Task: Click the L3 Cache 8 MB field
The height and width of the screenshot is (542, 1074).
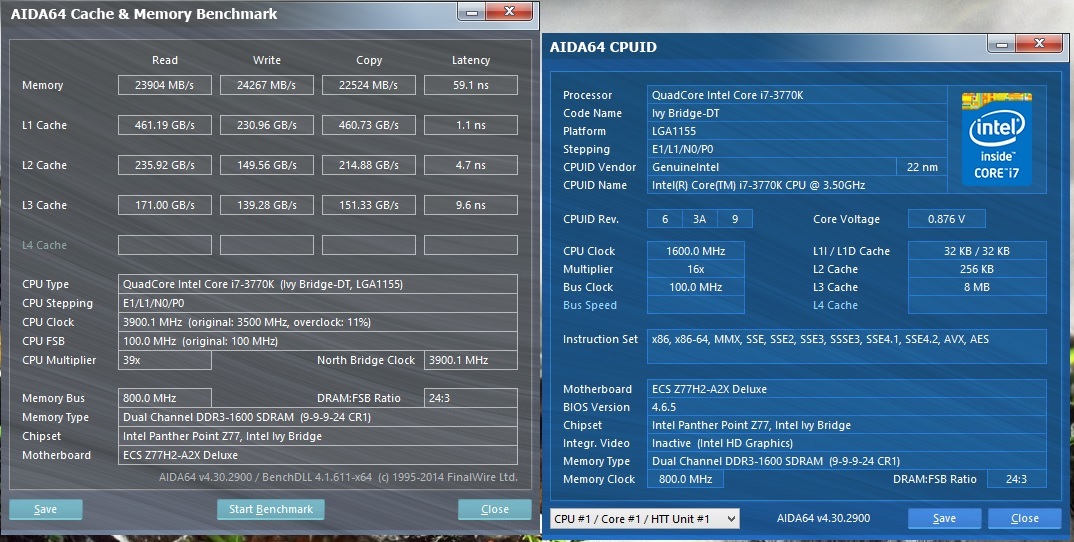Action: 977,287
